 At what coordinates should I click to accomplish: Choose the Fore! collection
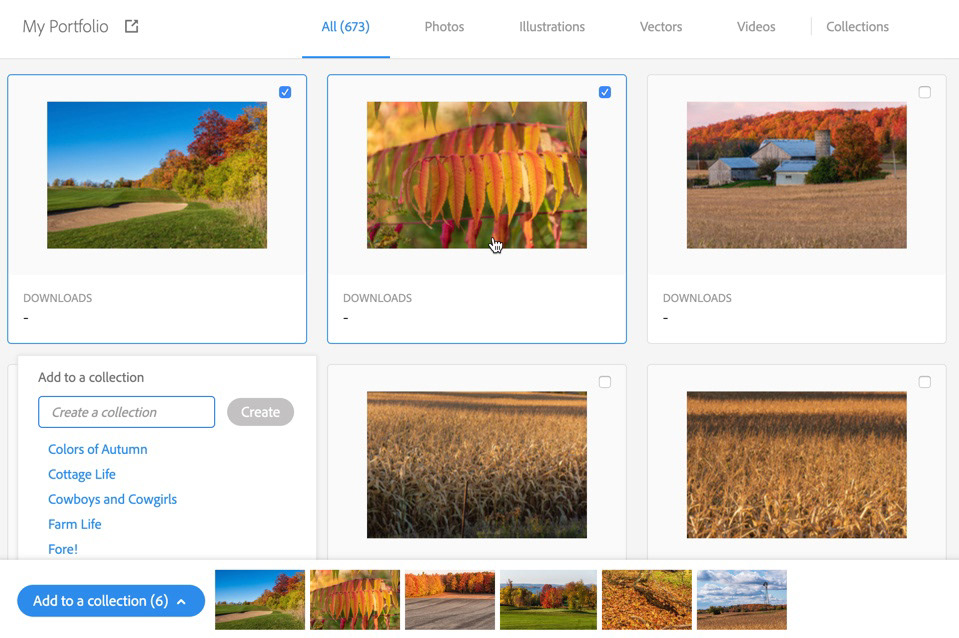pos(63,550)
